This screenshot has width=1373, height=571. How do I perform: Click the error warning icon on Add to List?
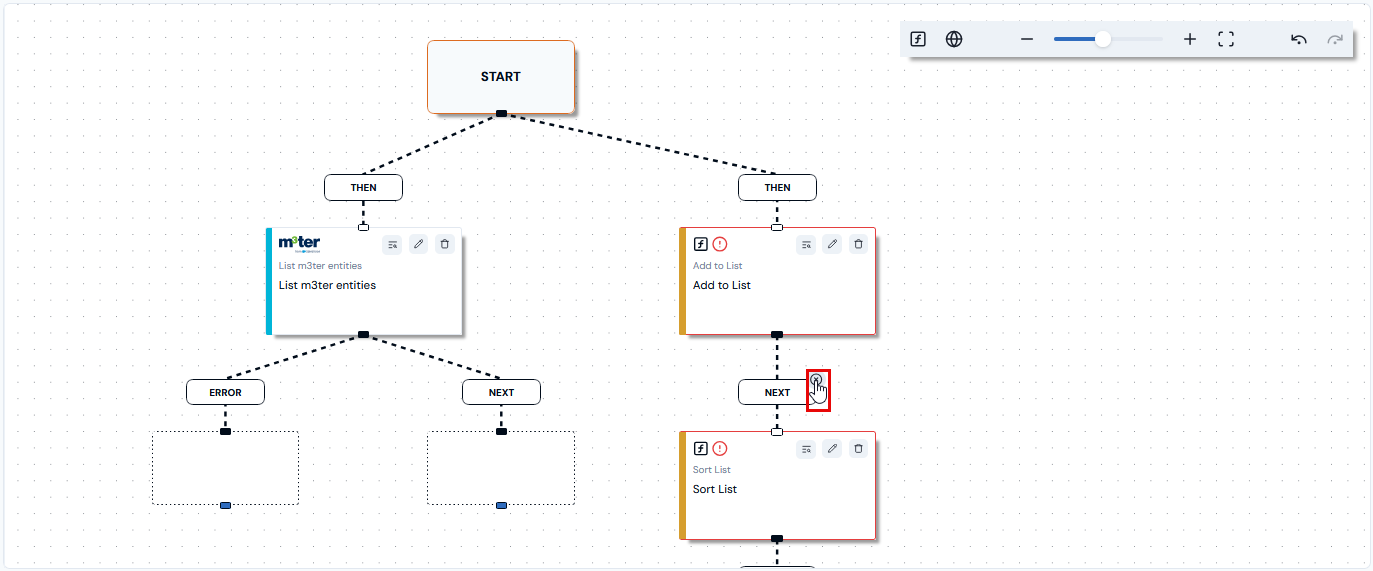[x=720, y=244]
